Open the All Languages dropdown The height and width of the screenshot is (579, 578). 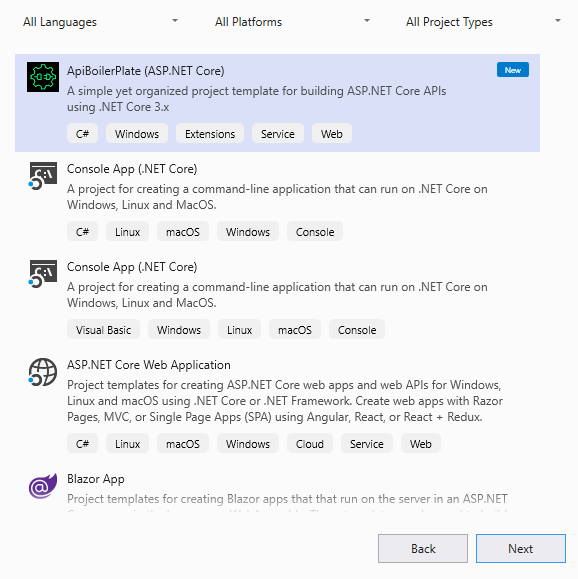[x=100, y=22]
